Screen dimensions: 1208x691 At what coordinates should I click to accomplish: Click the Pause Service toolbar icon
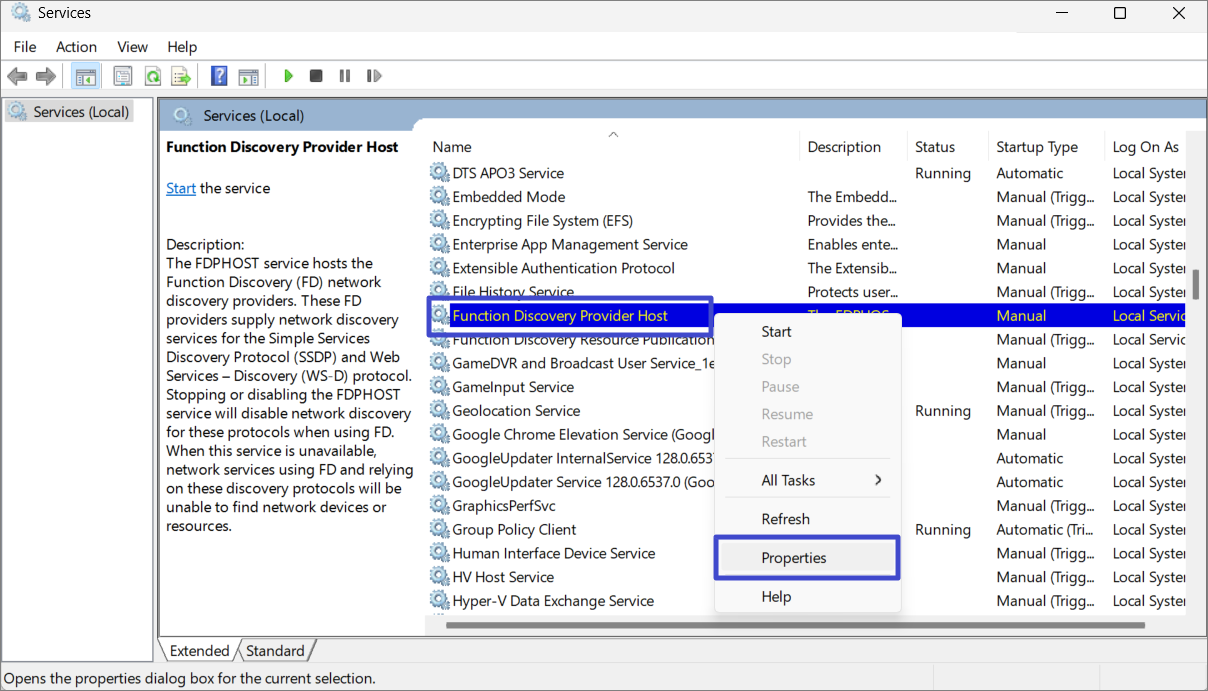click(345, 76)
